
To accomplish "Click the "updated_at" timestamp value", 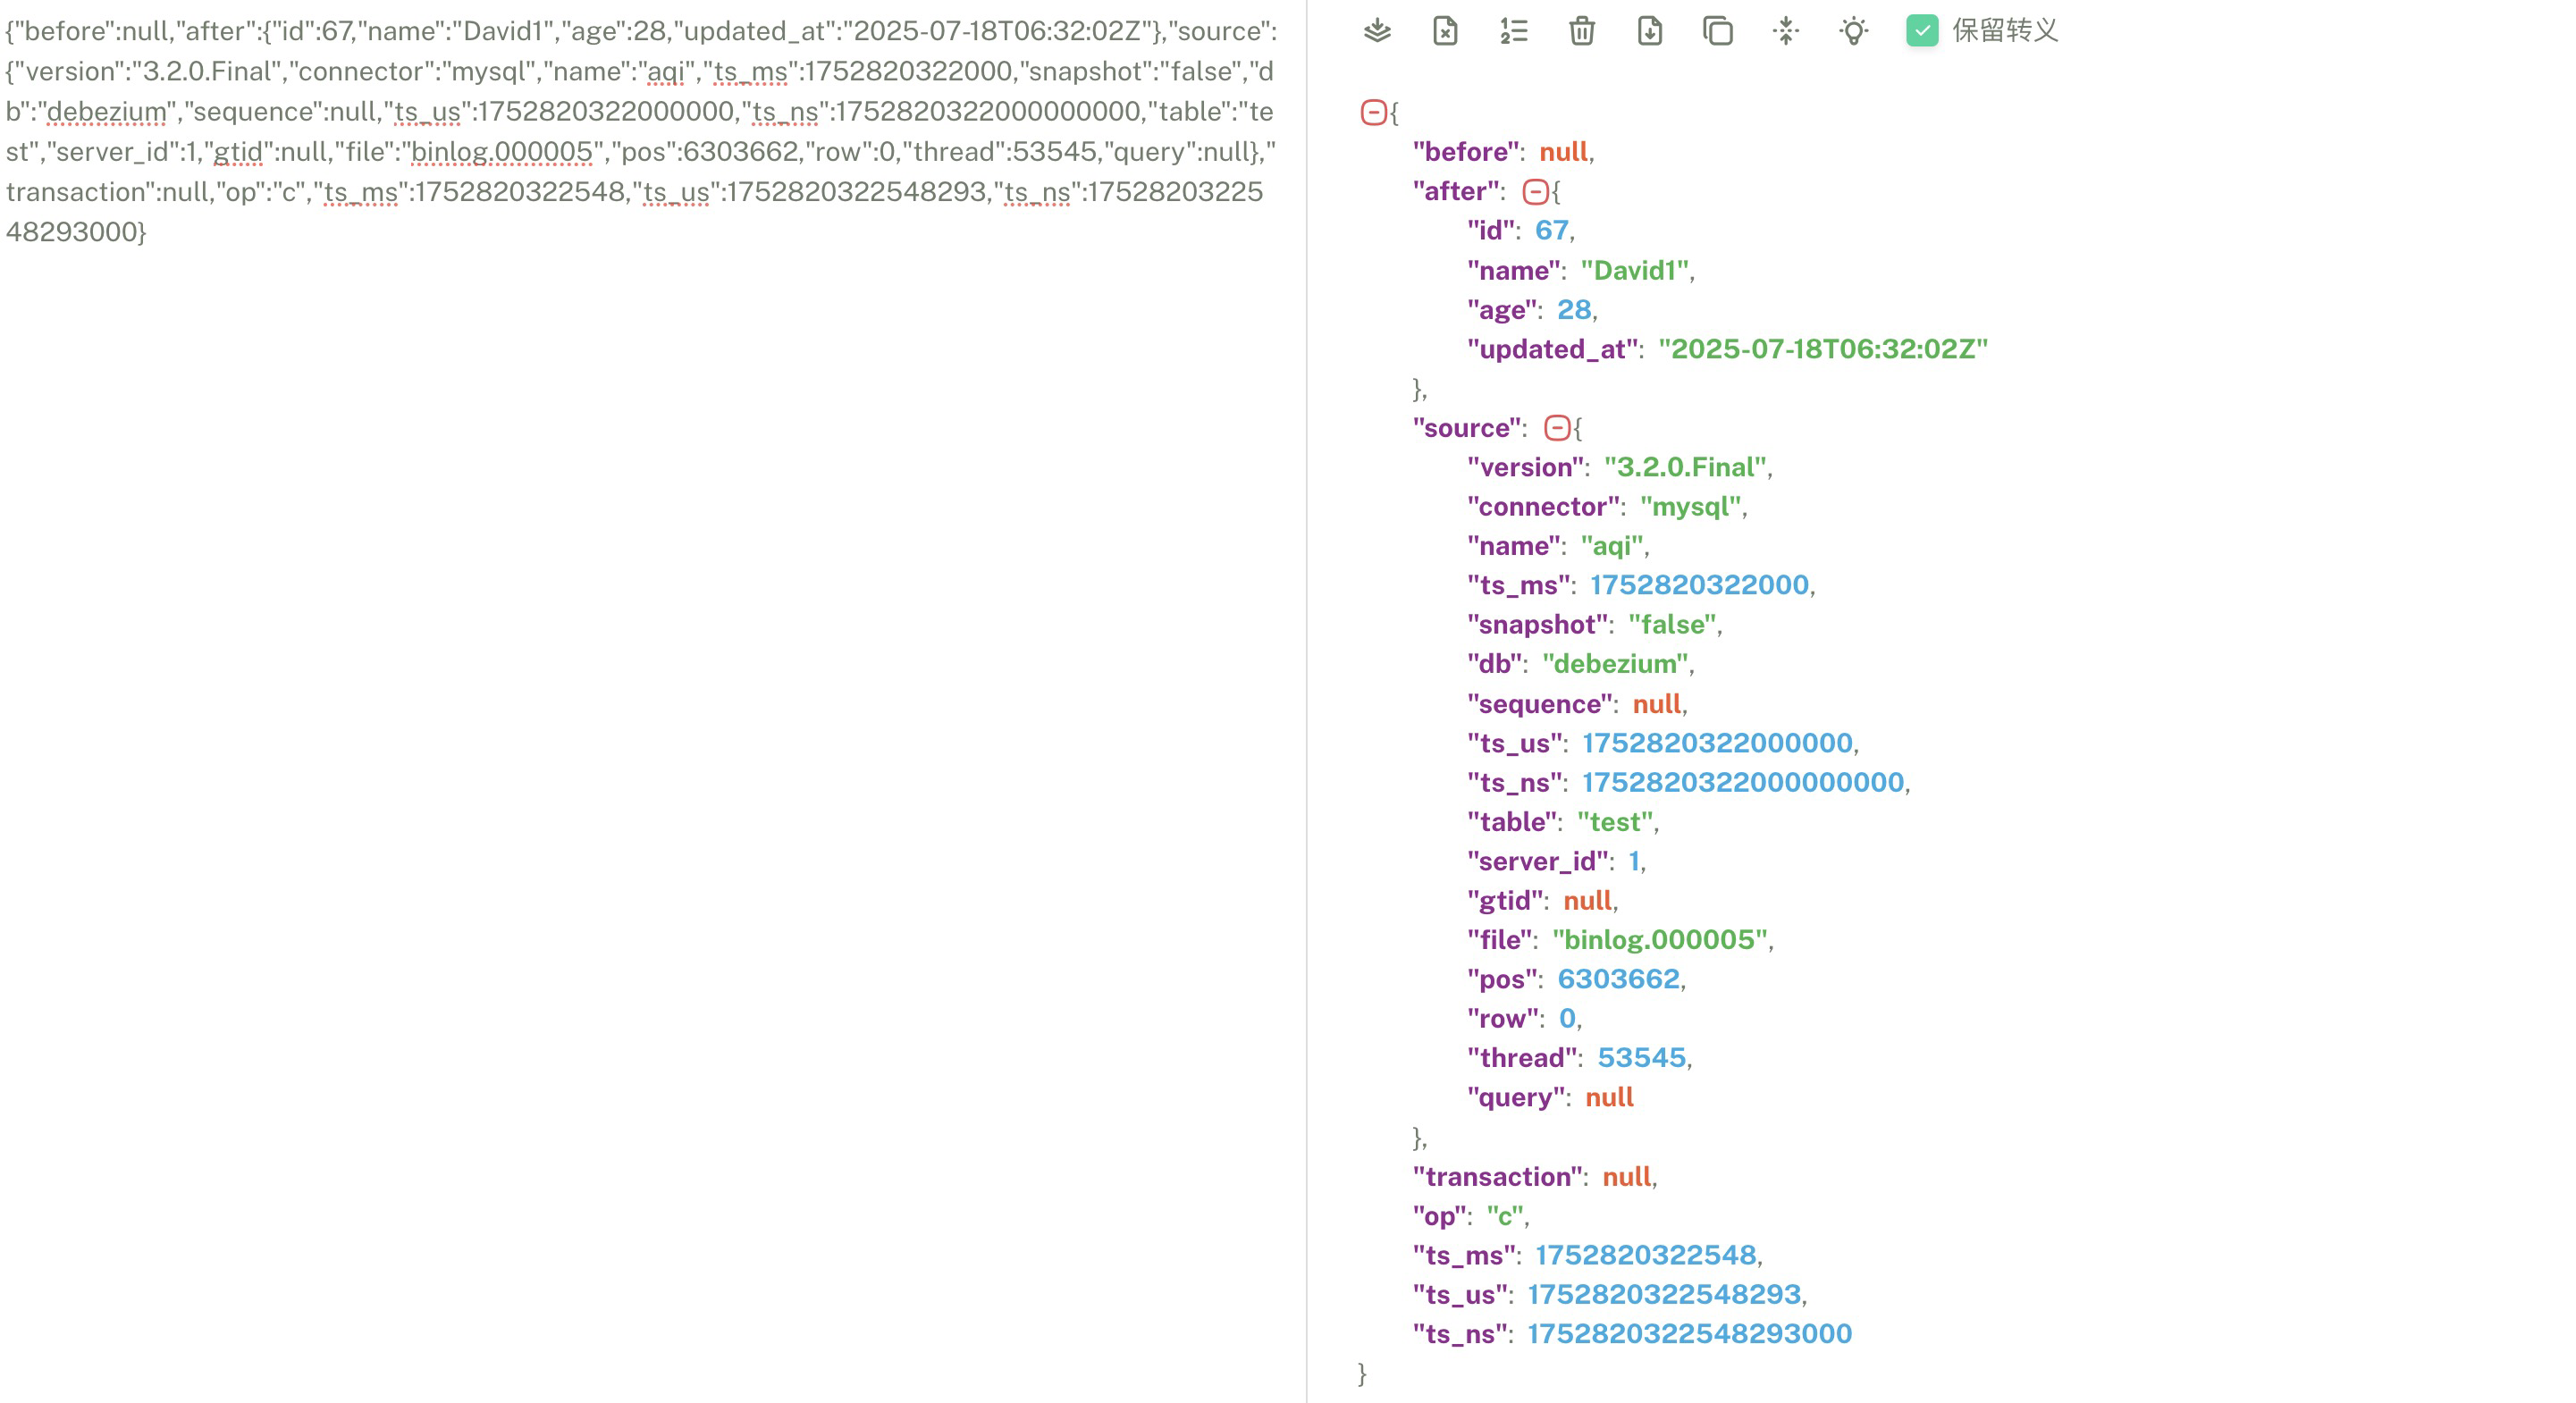I will point(1822,349).
